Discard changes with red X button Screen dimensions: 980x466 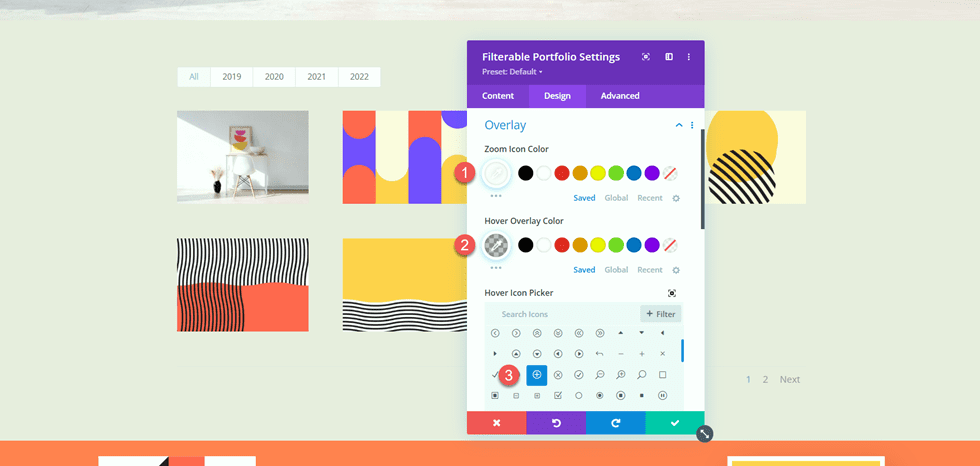[496, 423]
